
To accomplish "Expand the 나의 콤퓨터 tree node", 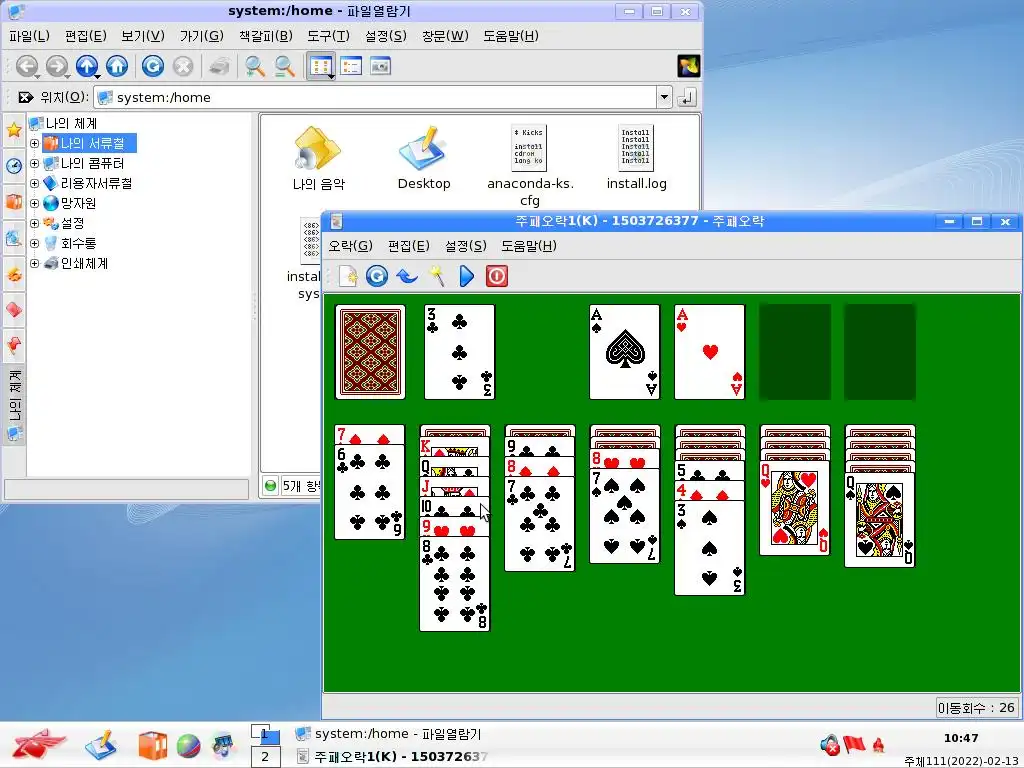I will pos(35,163).
